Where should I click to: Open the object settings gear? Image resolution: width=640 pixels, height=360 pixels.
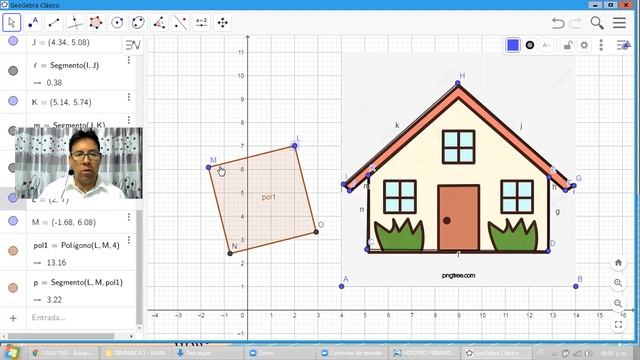point(584,45)
